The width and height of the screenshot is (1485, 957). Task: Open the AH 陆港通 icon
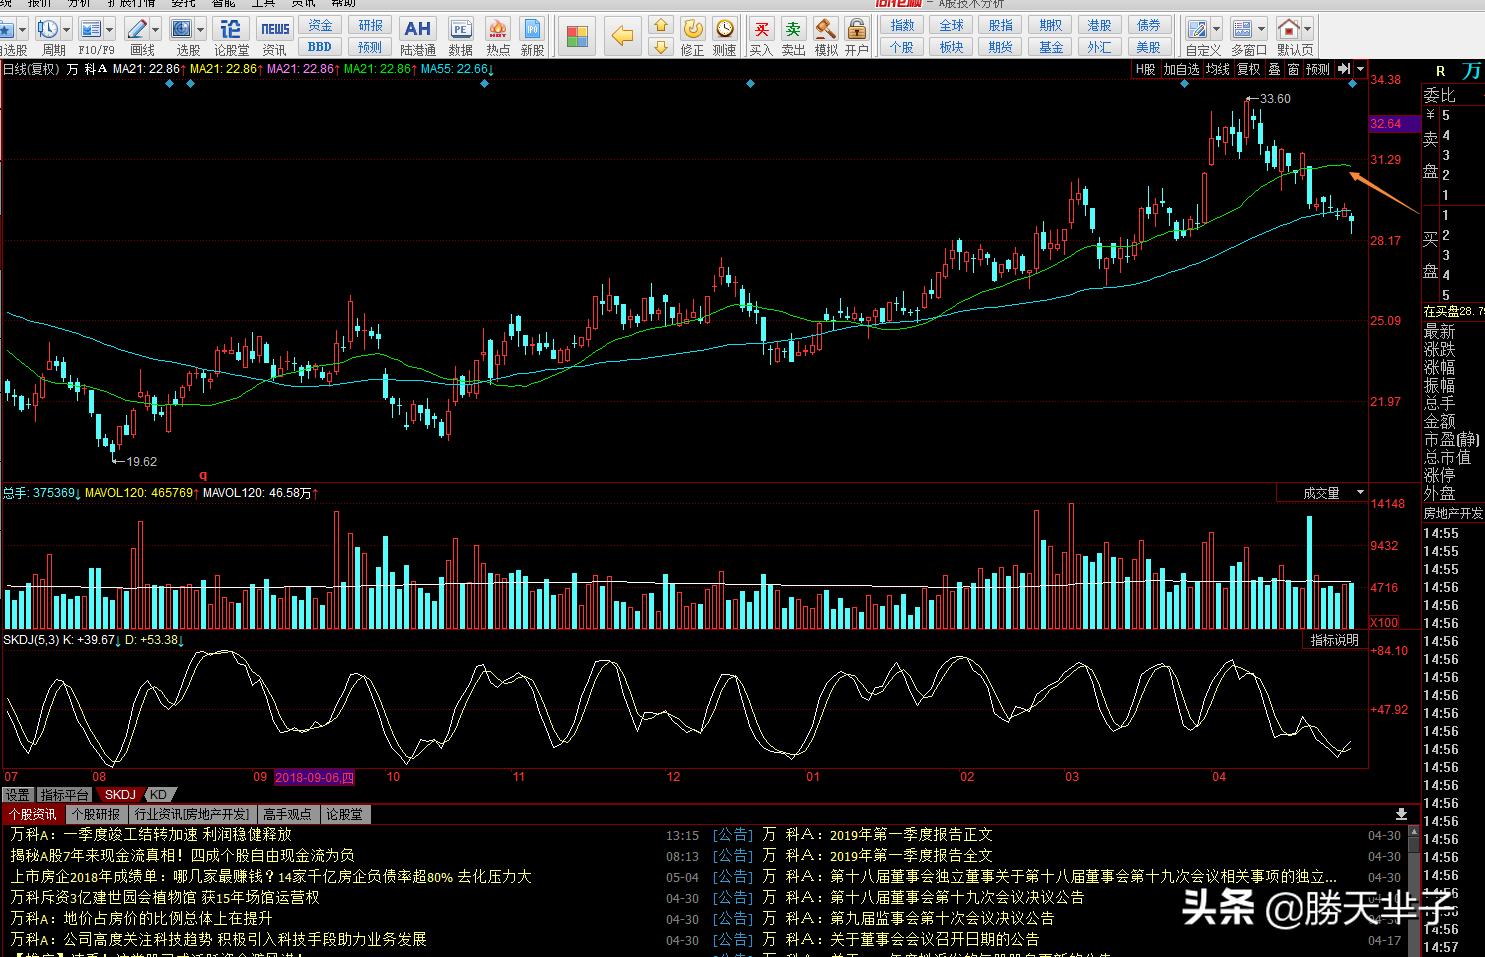point(417,30)
